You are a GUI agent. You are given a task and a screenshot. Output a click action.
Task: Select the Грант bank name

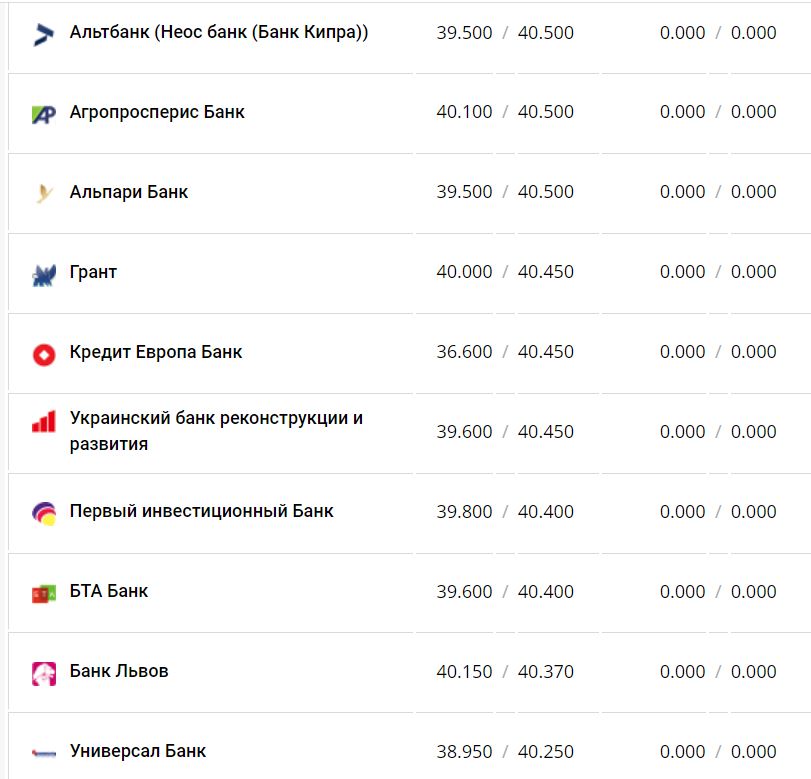93,272
